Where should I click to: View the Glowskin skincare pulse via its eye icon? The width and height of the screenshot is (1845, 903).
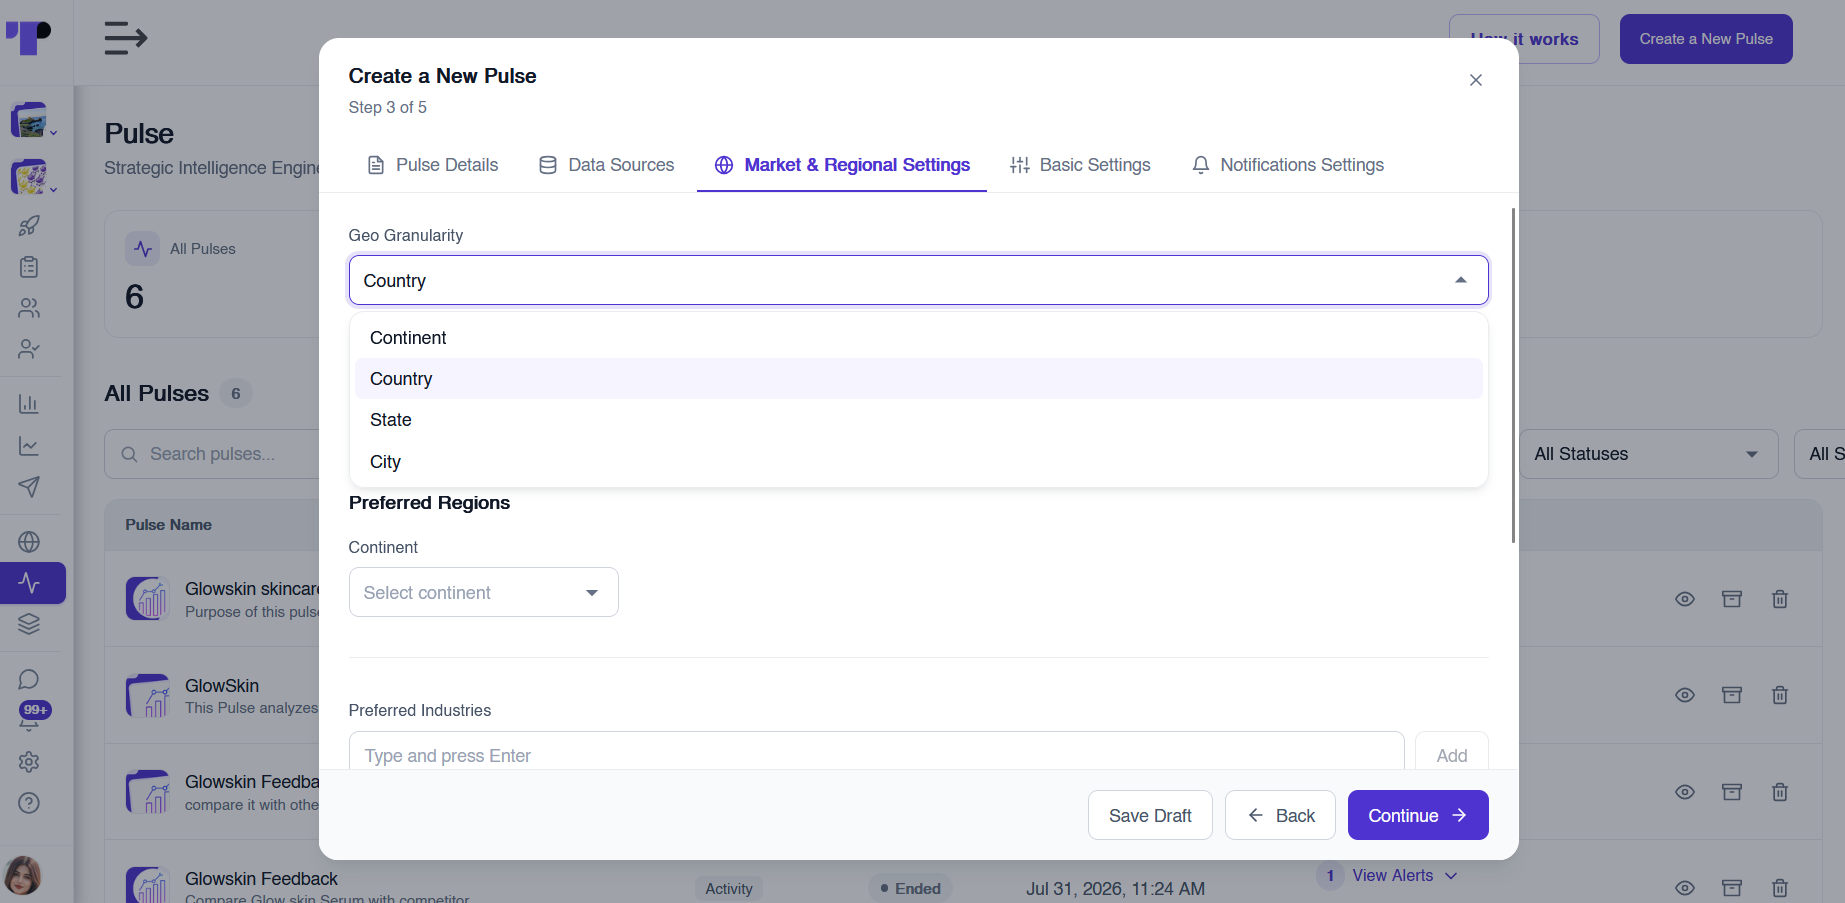click(1685, 599)
